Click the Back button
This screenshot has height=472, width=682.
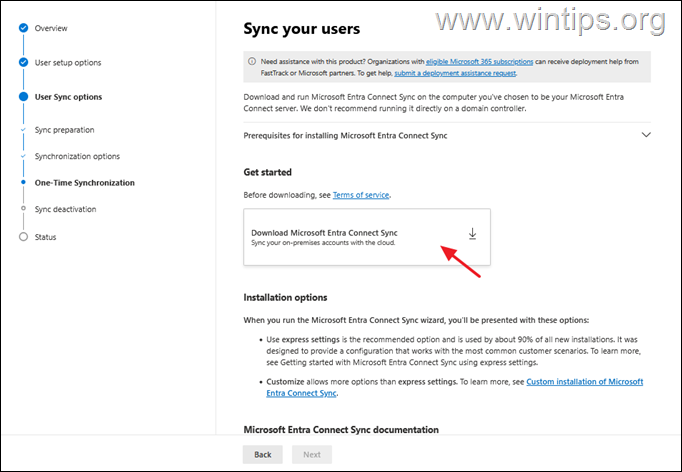point(263,455)
